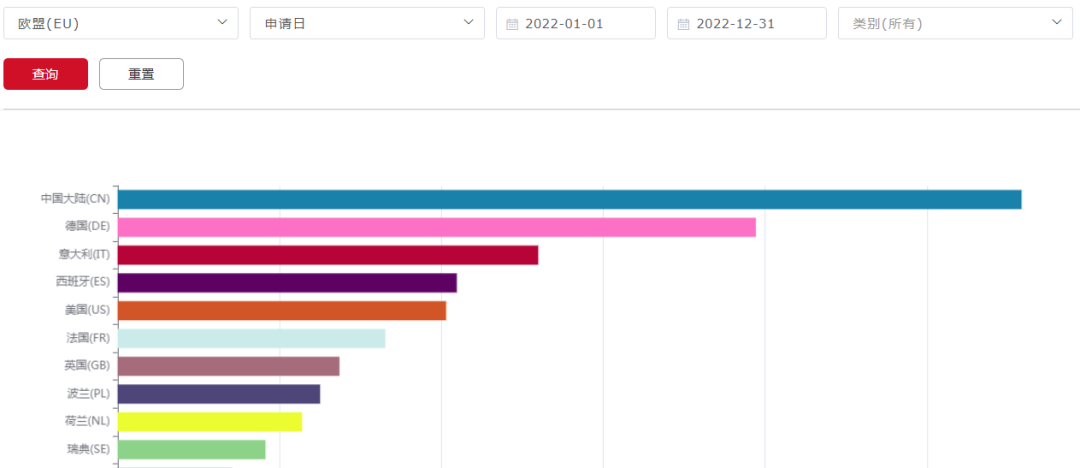The width and height of the screenshot is (1080, 468).
Task: Click the green 瑞典(SE) bar
Action: tap(192, 450)
